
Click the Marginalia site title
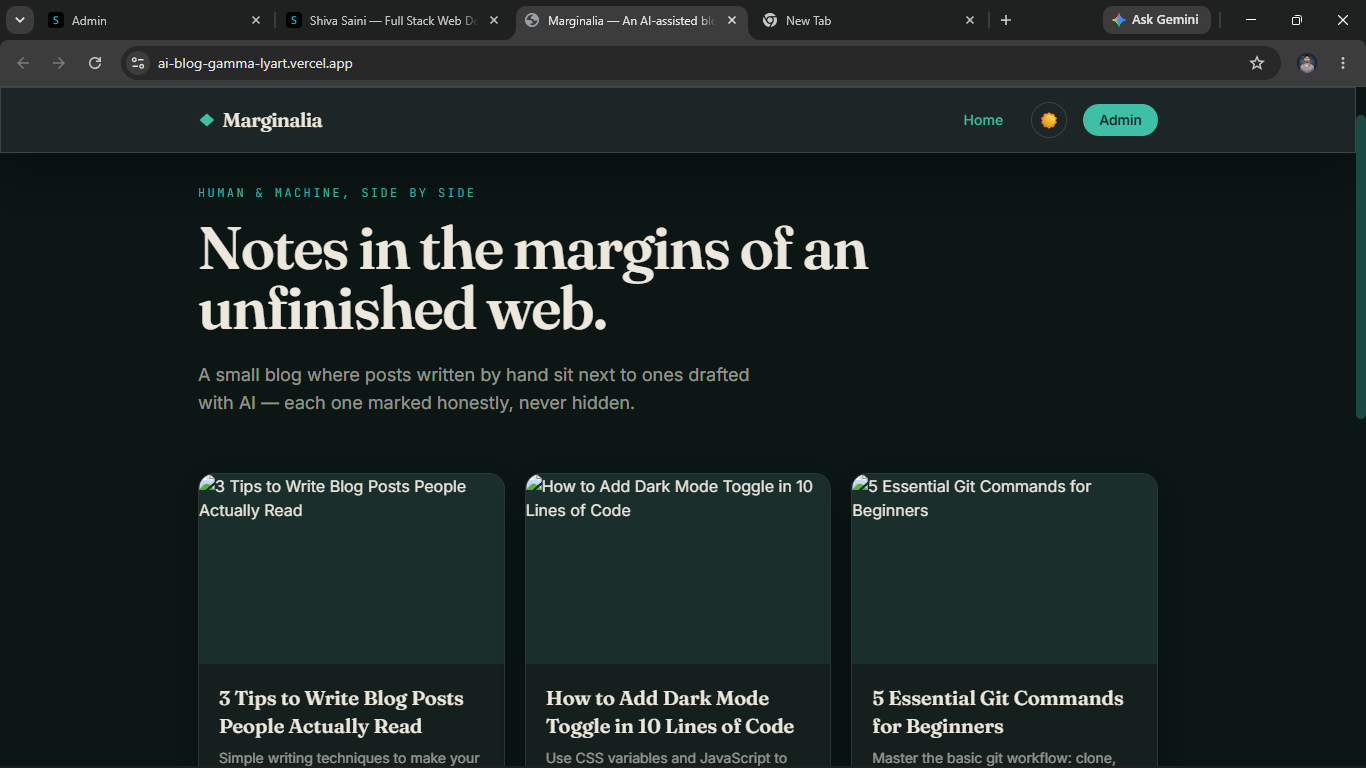pyautogui.click(x=272, y=120)
